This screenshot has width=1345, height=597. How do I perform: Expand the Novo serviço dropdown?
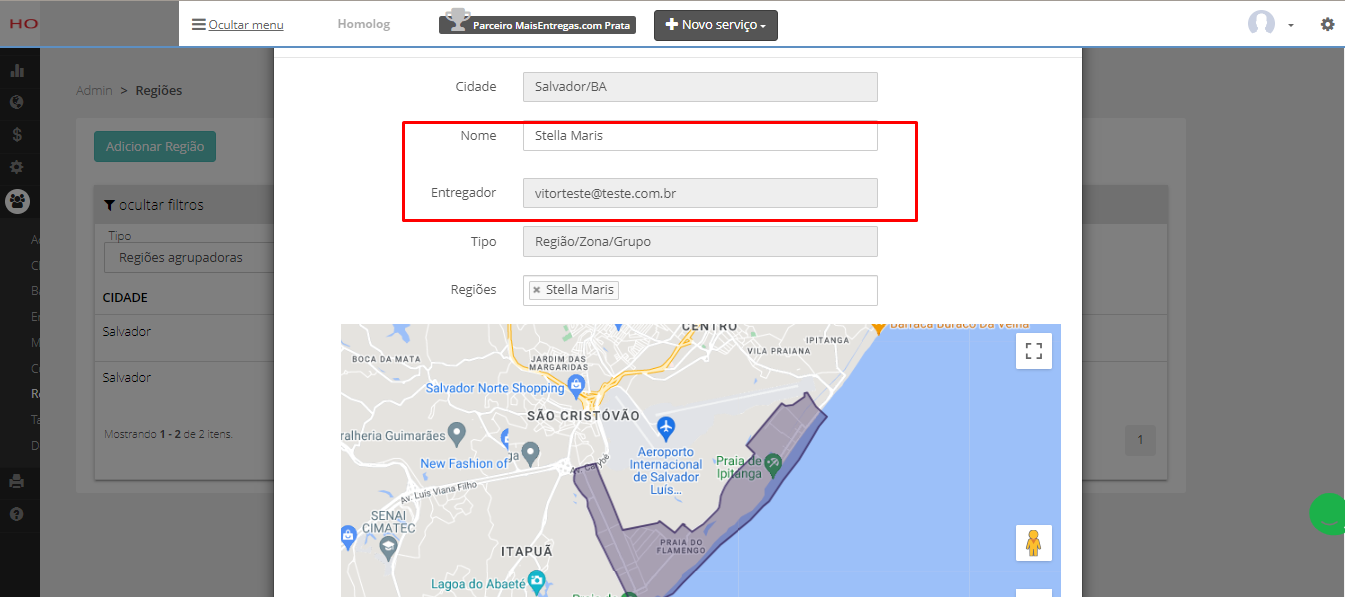click(x=716, y=25)
